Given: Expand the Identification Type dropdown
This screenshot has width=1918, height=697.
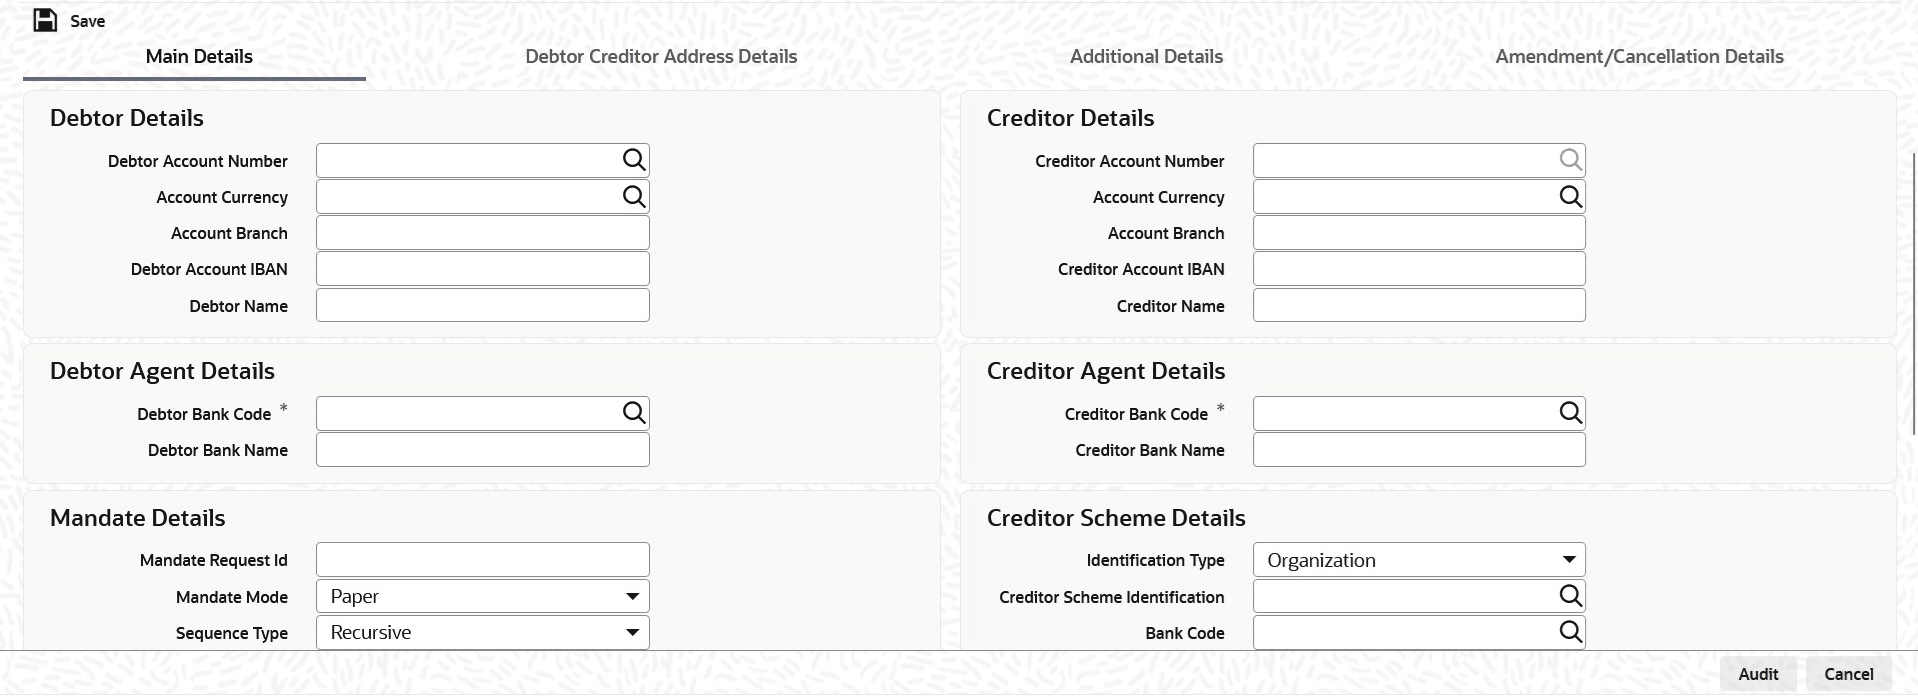Looking at the screenshot, I should point(1569,560).
